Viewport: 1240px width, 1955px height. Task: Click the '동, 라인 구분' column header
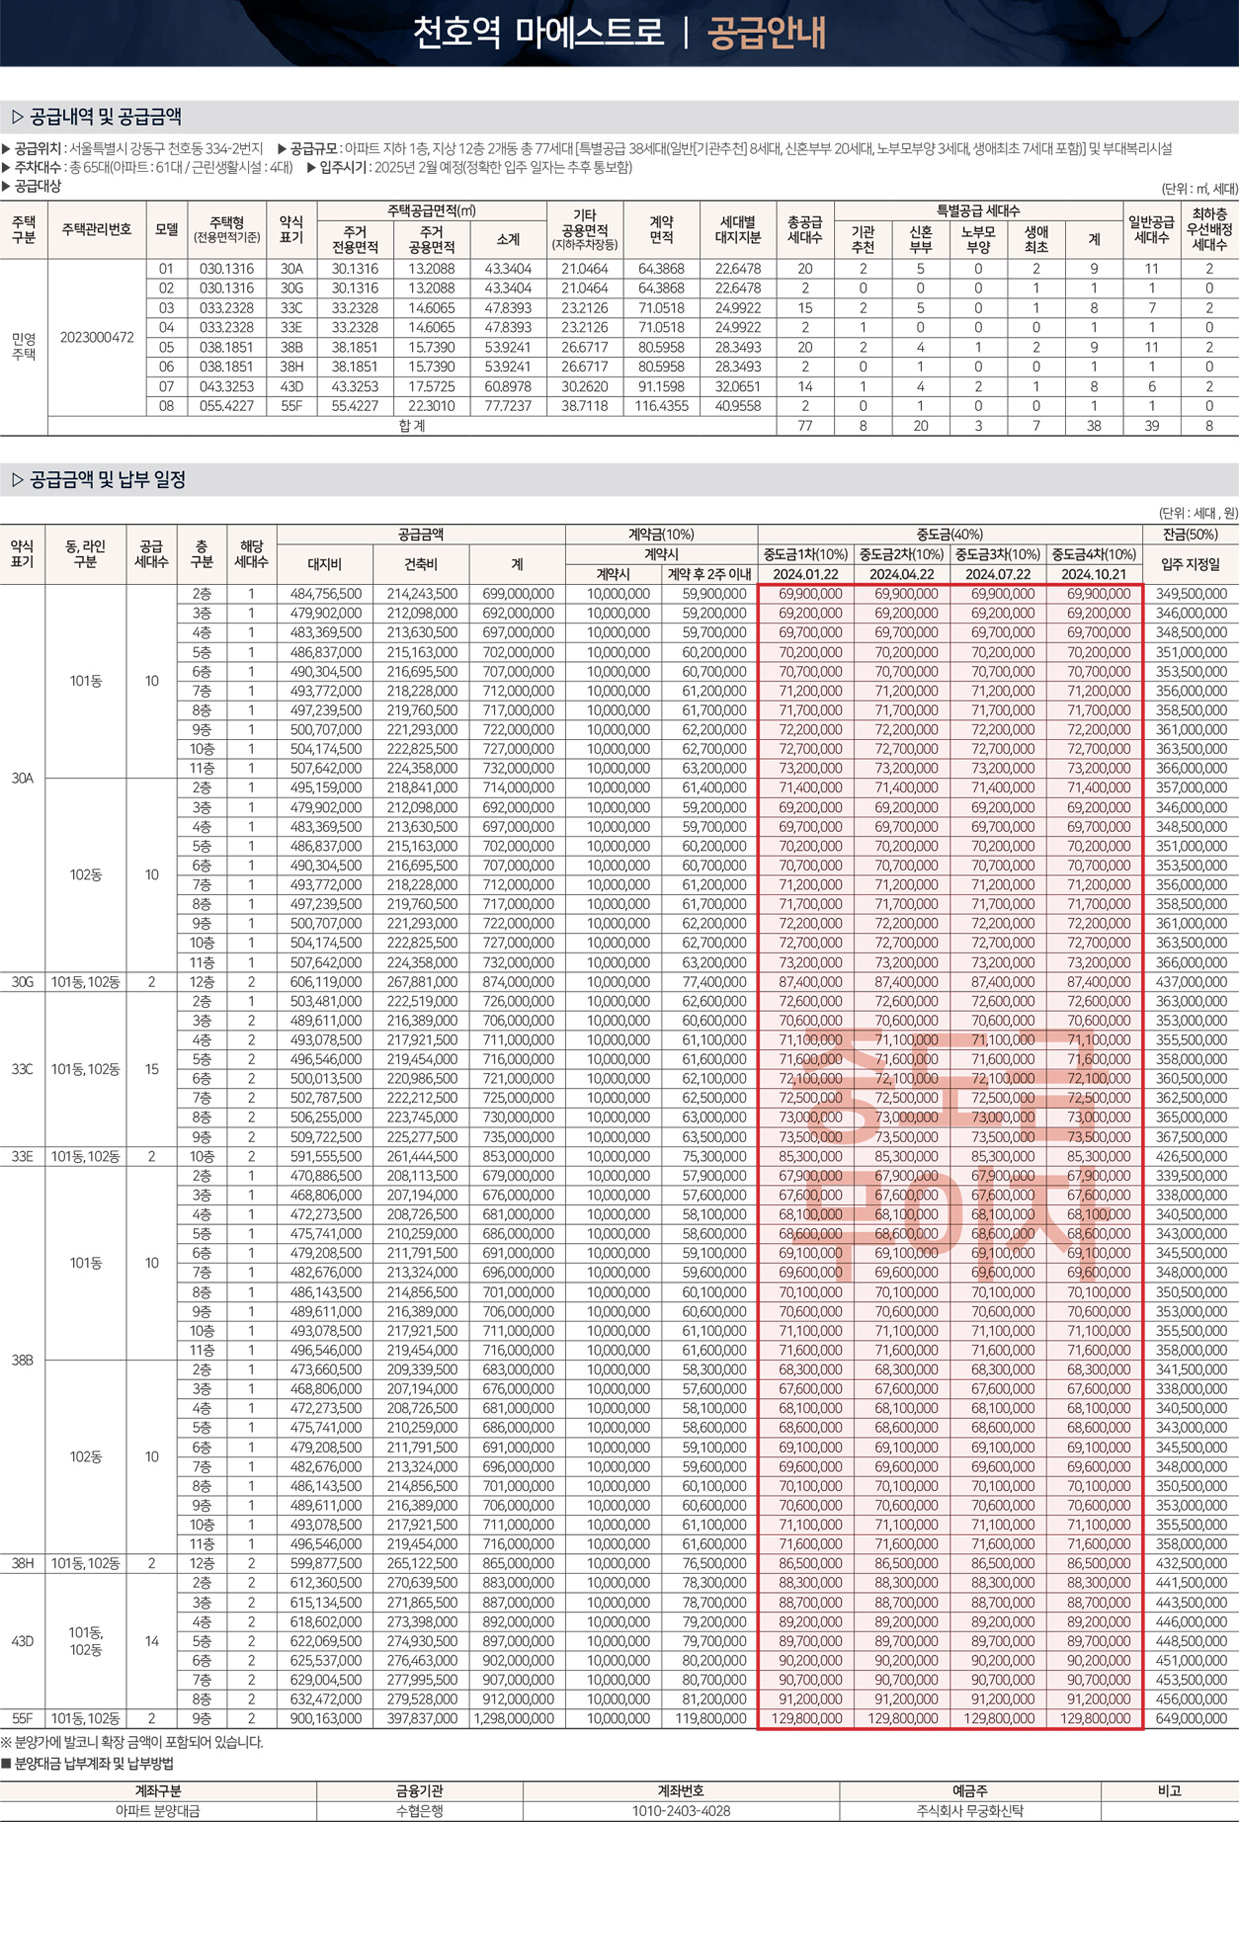click(x=86, y=555)
